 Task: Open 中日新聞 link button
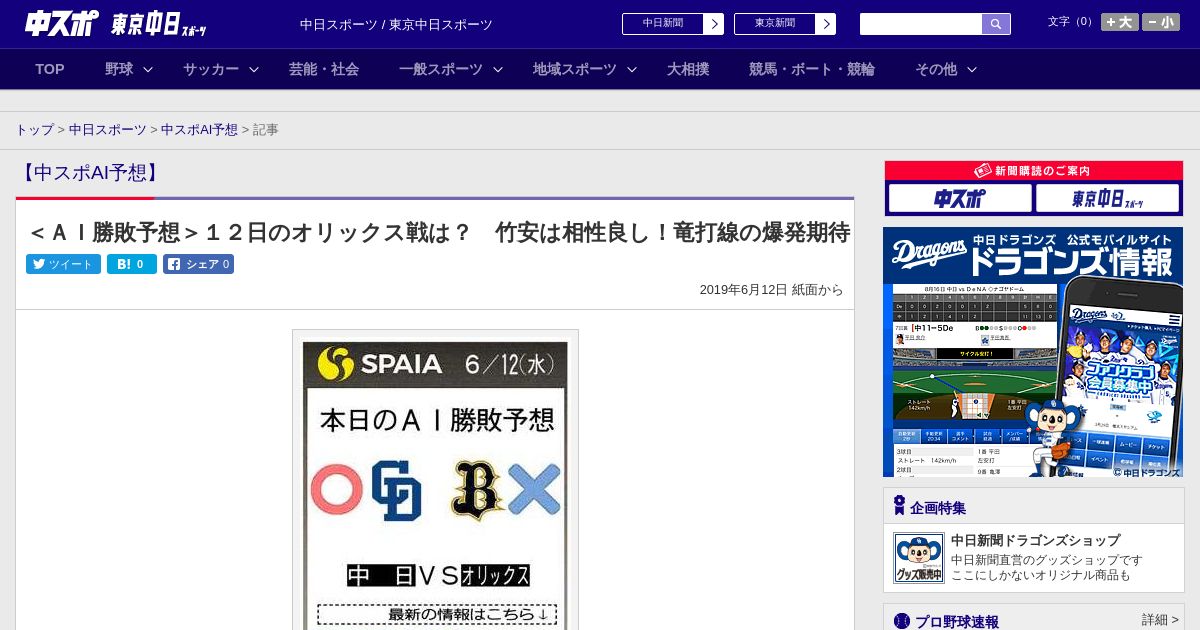[663, 24]
